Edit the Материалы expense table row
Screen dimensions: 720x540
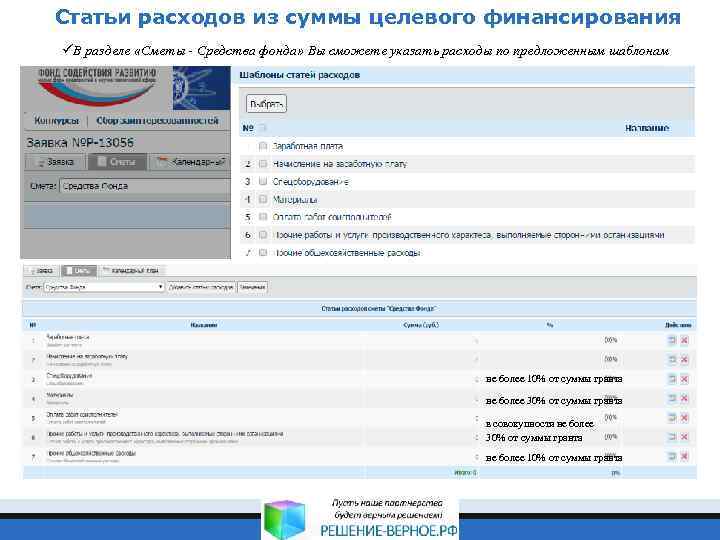pyautogui.click(x=672, y=398)
